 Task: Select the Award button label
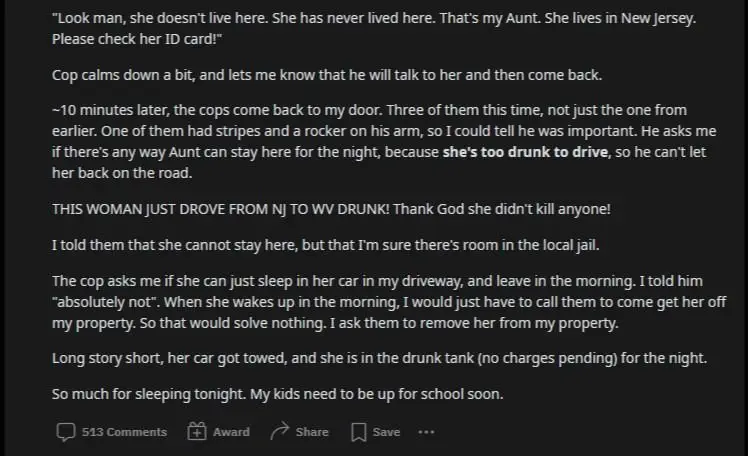(231, 432)
